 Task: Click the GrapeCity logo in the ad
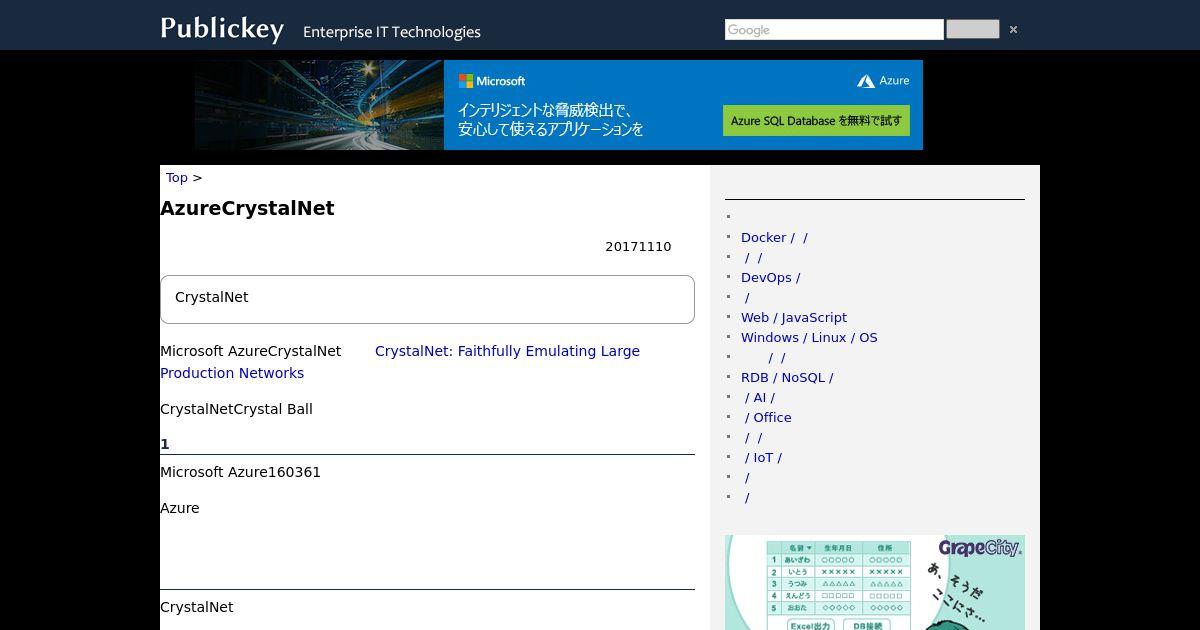click(x=979, y=548)
